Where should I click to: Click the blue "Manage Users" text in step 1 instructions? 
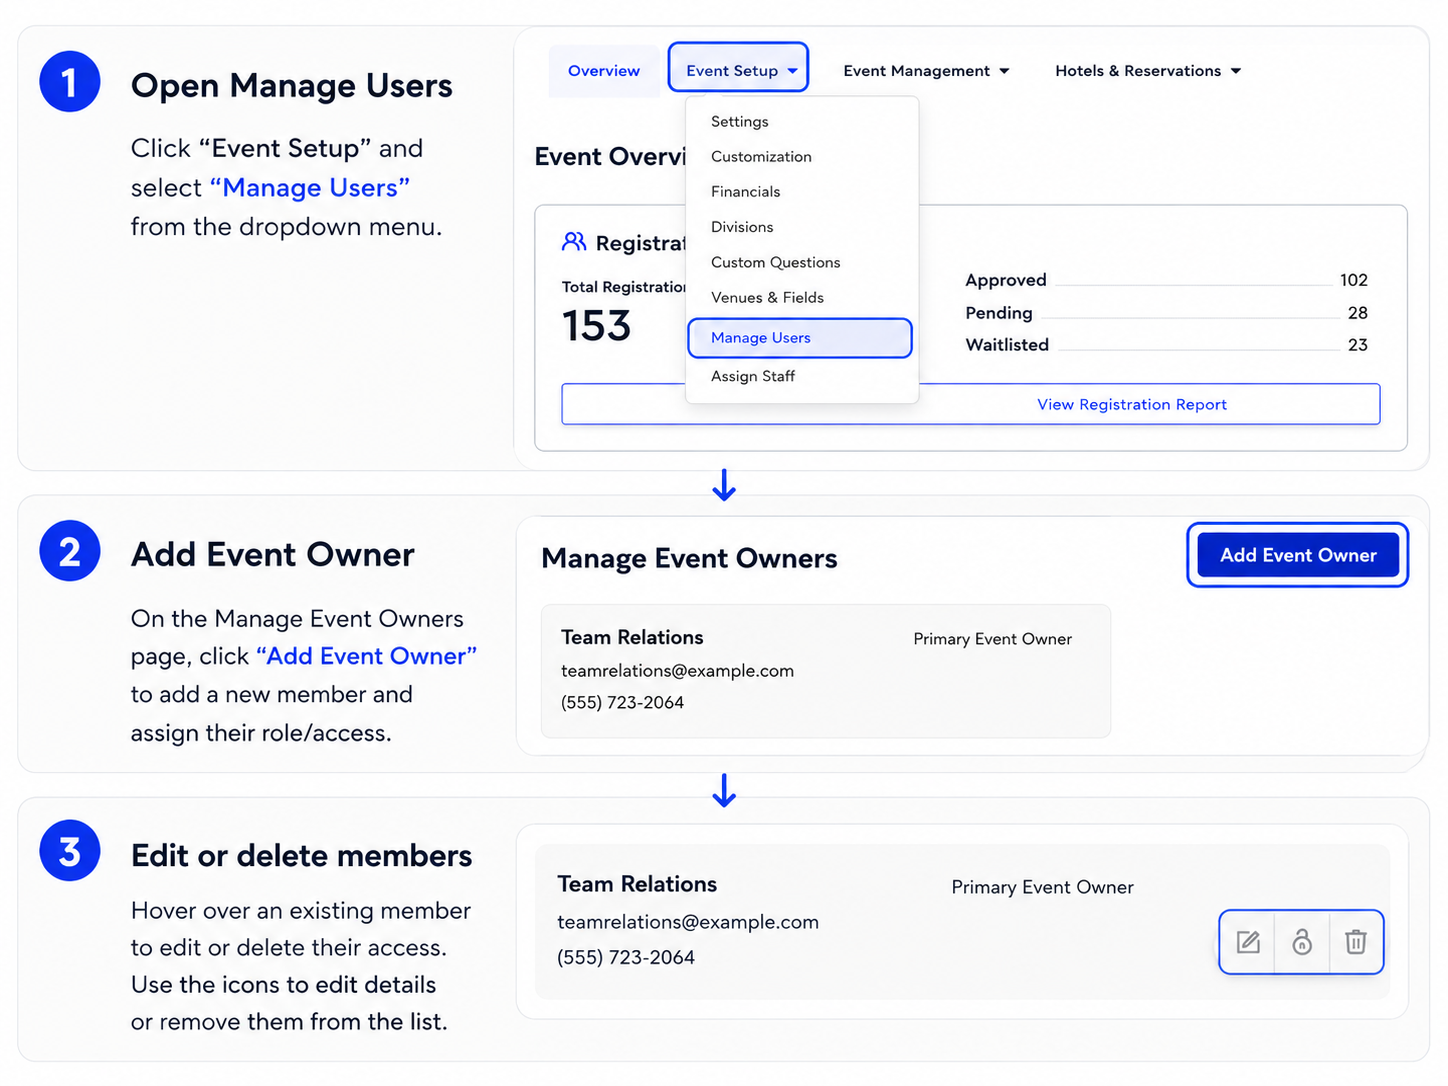tap(310, 188)
